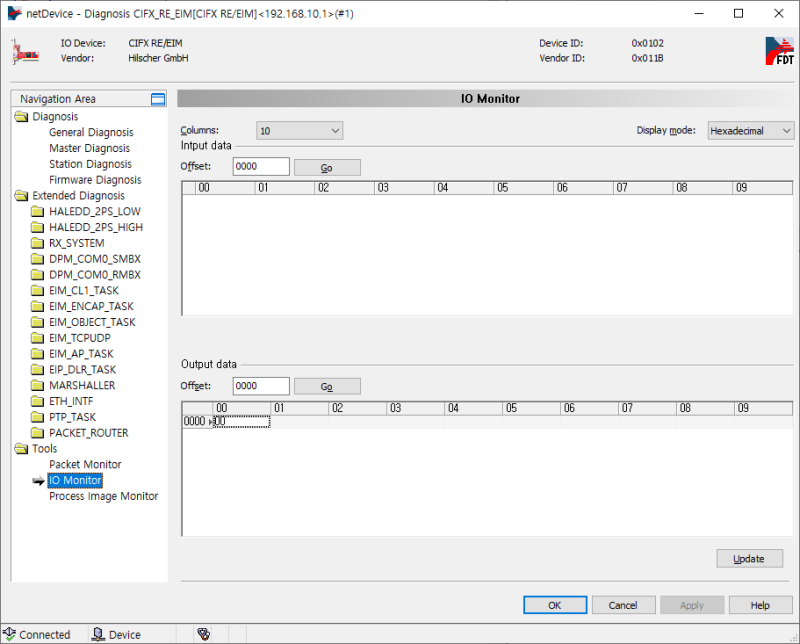The width and height of the screenshot is (800, 644).
Task: Open the HALEDD_2PS_LOW folder icon
Action: (37, 212)
